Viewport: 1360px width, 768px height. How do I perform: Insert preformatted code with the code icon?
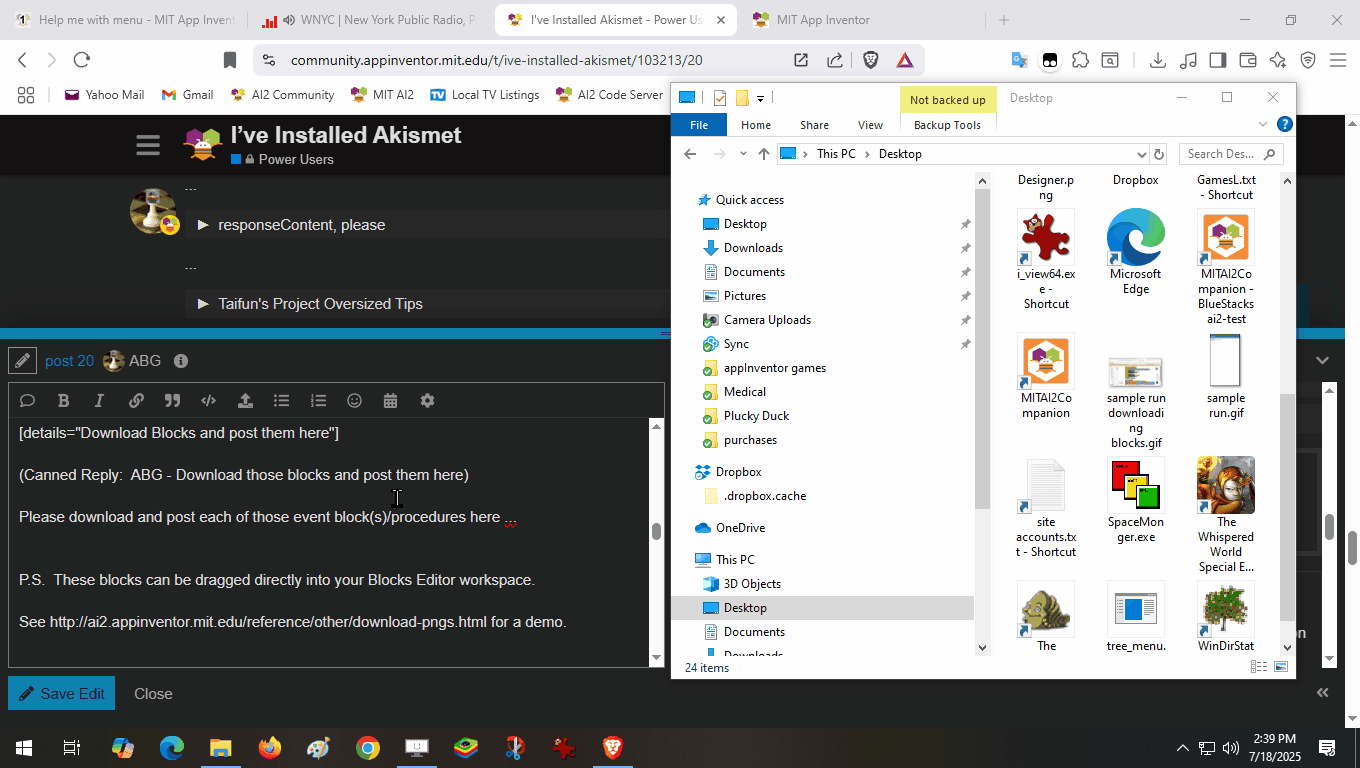208,401
